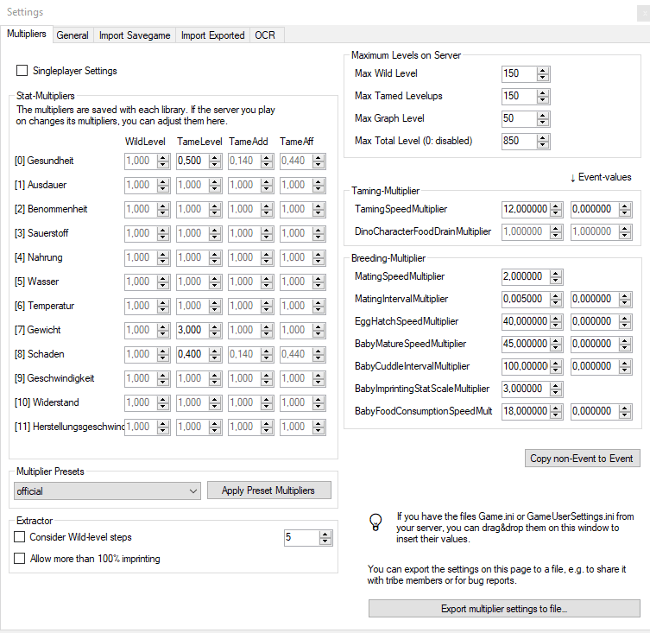The image size is (650, 633).
Task: Click the EggHatchSpeedMultiplier non-event stepper arrows
Action: click(x=556, y=322)
